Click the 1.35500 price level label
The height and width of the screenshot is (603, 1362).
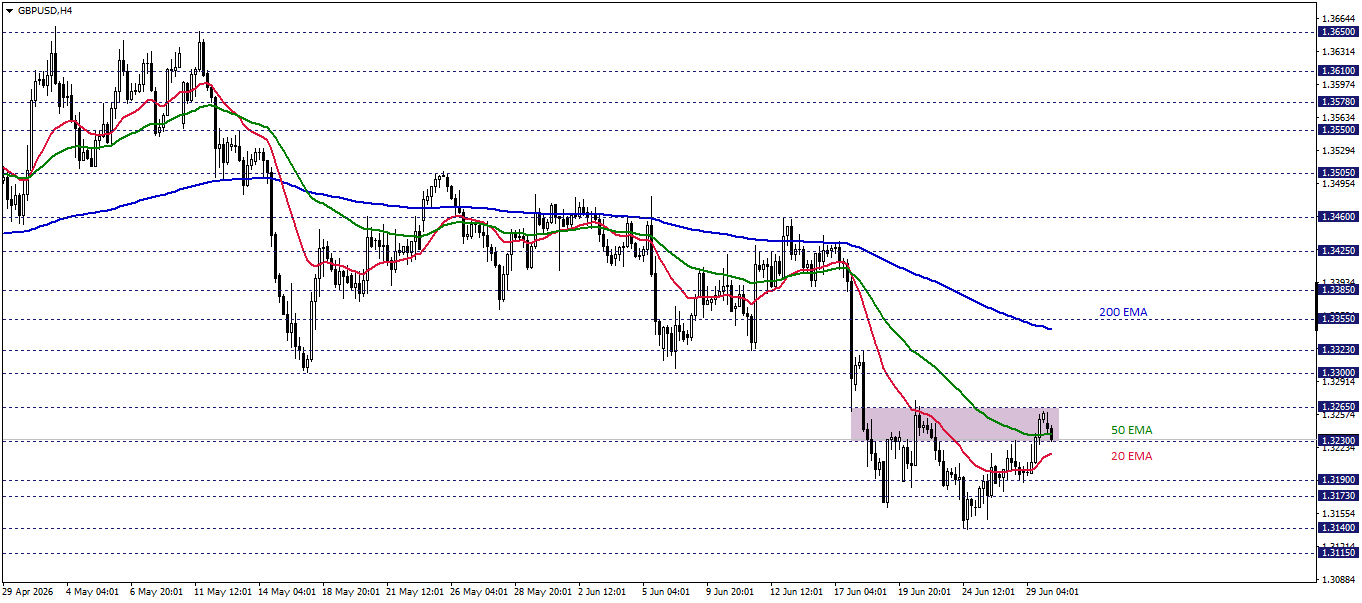tap(1338, 129)
